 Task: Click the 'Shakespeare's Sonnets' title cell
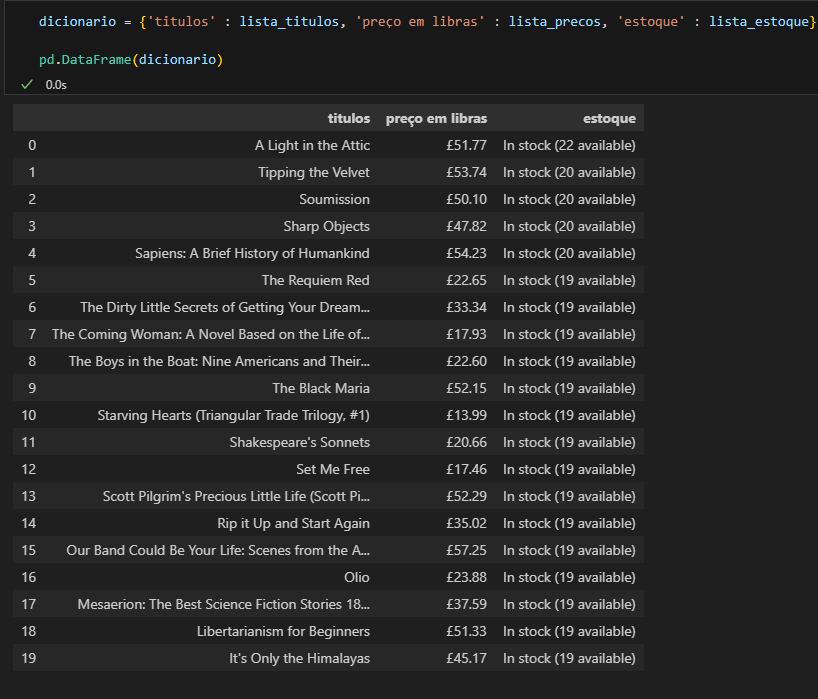(299, 442)
